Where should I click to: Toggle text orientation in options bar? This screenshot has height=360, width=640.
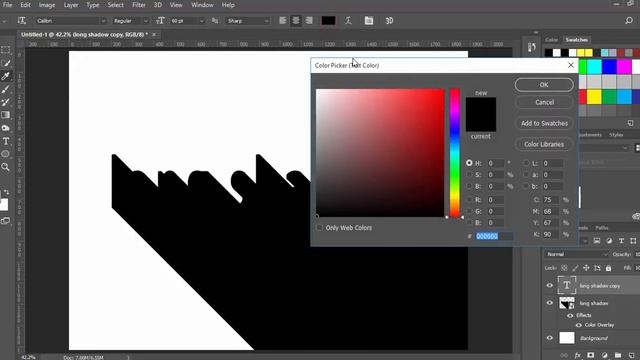[x=22, y=20]
